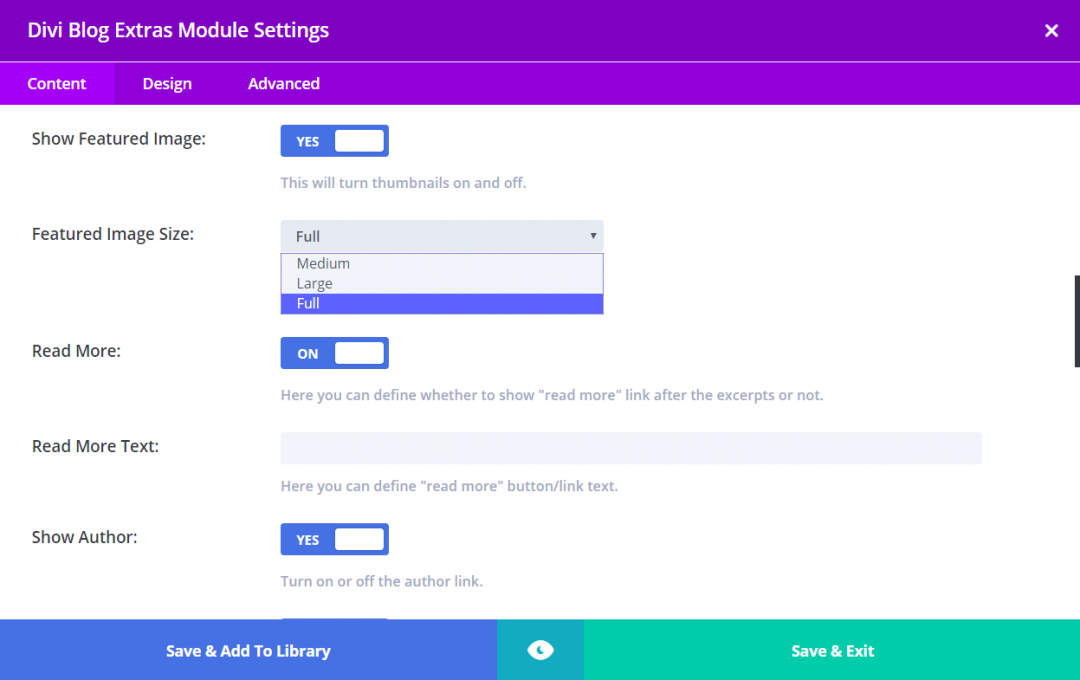1080x680 pixels.
Task: Turn off the Read More switch
Action: [x=335, y=352]
